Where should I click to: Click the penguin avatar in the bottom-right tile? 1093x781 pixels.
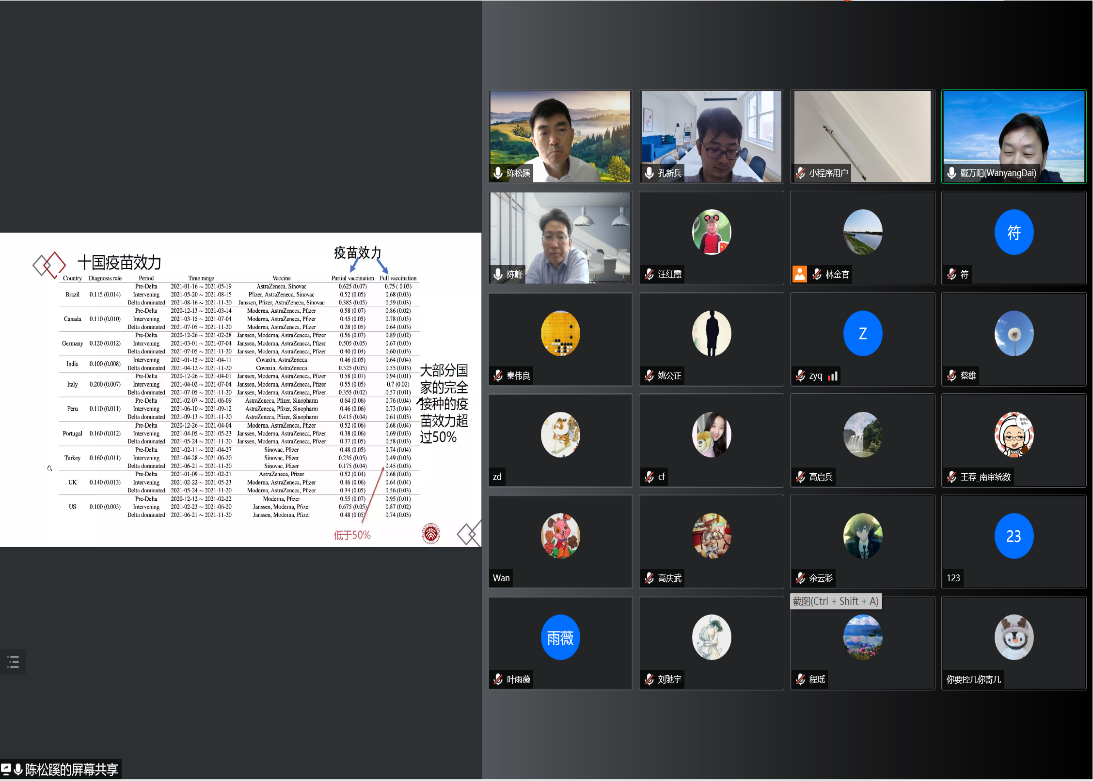click(x=1013, y=637)
